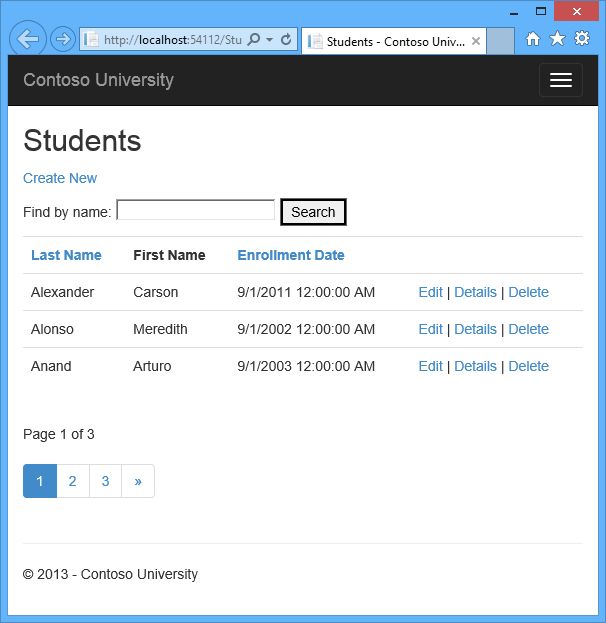View Details for Alonso Meredith
606x623 pixels.
(x=475, y=329)
